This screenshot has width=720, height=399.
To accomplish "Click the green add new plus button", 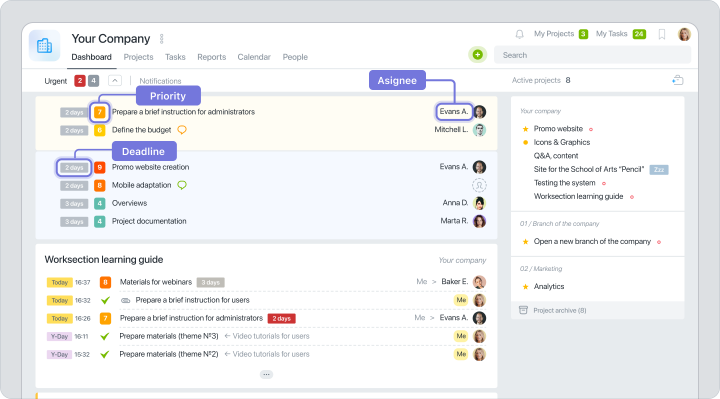I will coord(478,55).
